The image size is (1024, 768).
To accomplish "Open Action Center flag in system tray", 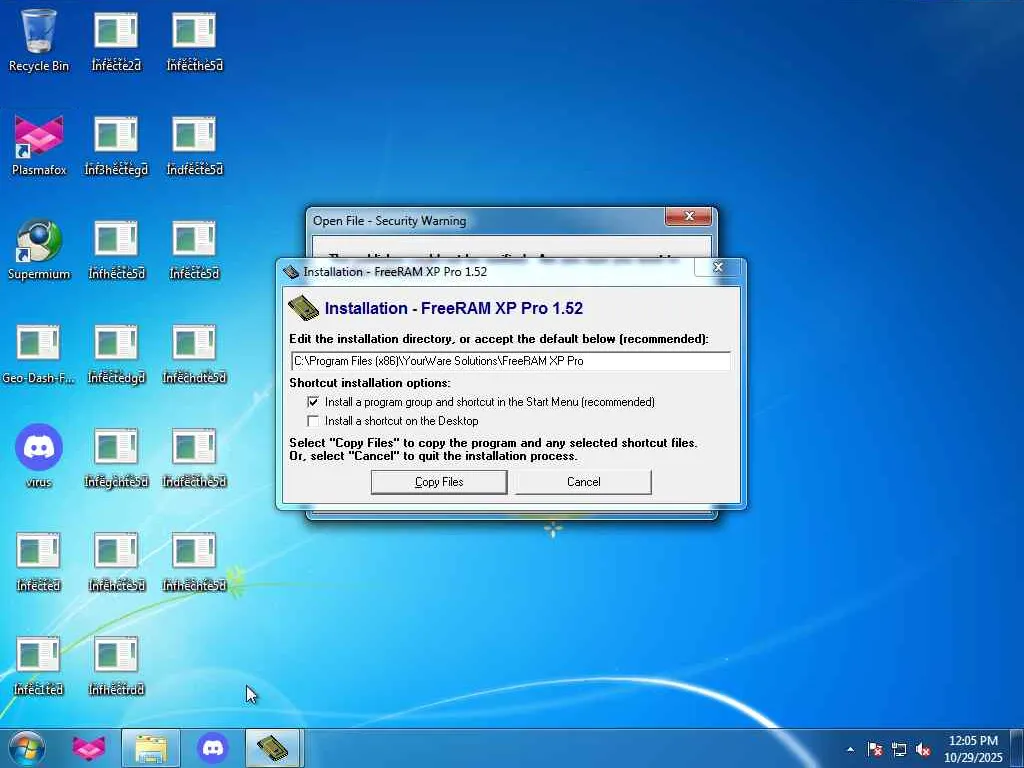I will pos(875,749).
